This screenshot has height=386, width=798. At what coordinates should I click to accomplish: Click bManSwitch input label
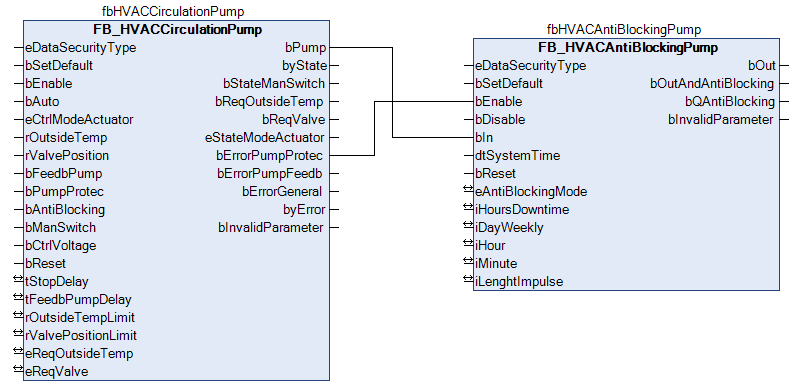(61, 228)
